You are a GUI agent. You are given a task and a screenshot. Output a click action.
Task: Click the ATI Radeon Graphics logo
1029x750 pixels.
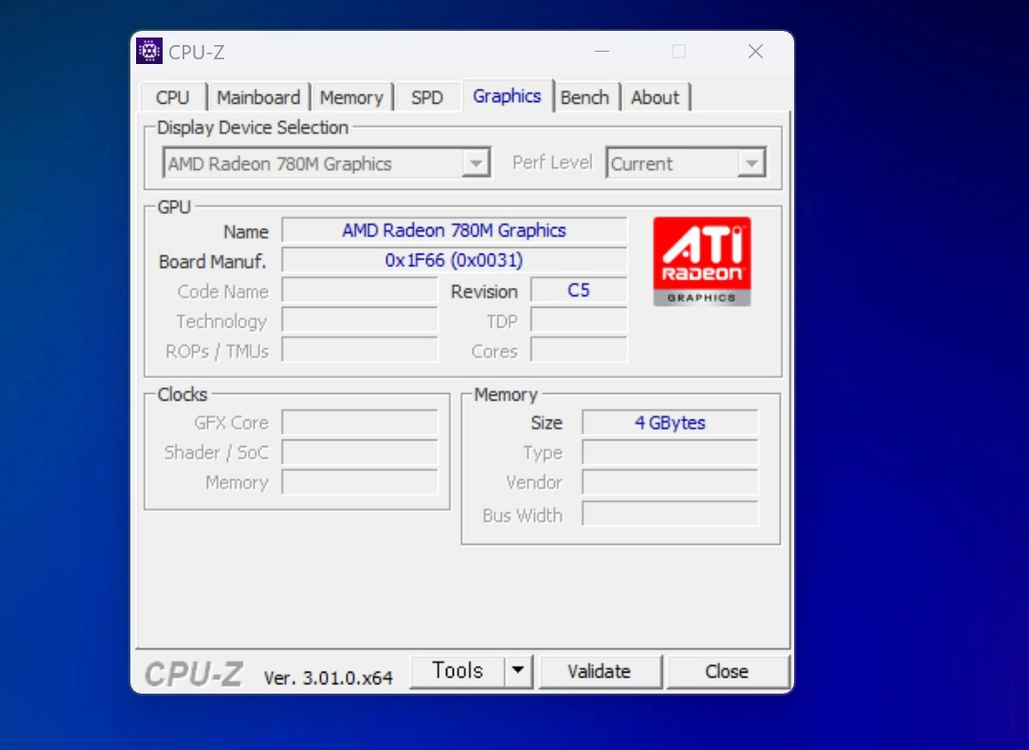click(x=702, y=262)
